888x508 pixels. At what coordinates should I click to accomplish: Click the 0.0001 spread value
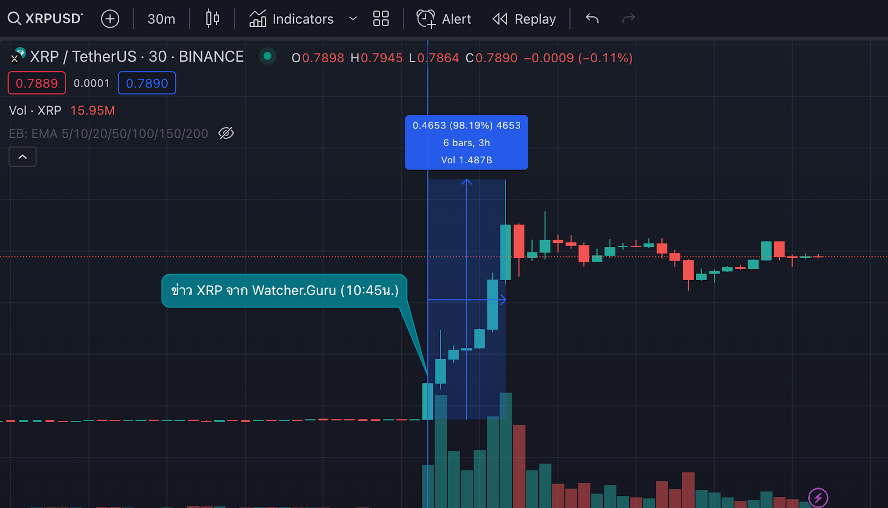point(91,83)
